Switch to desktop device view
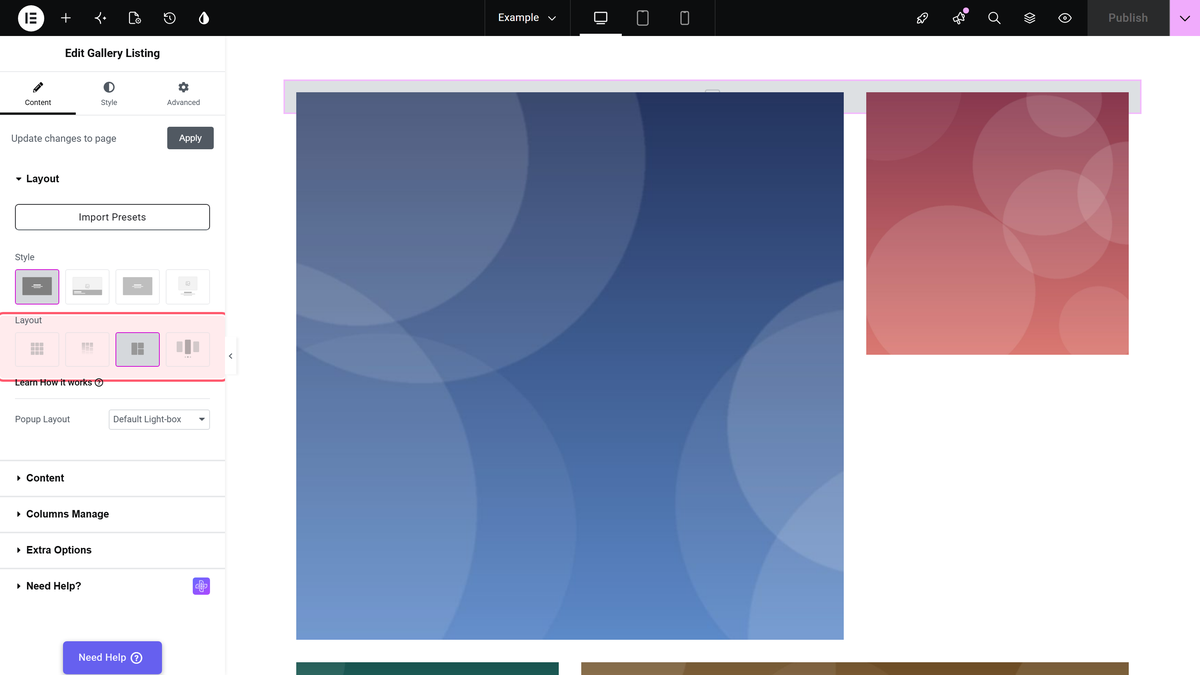Viewport: 1200px width, 675px height. pyautogui.click(x=601, y=18)
